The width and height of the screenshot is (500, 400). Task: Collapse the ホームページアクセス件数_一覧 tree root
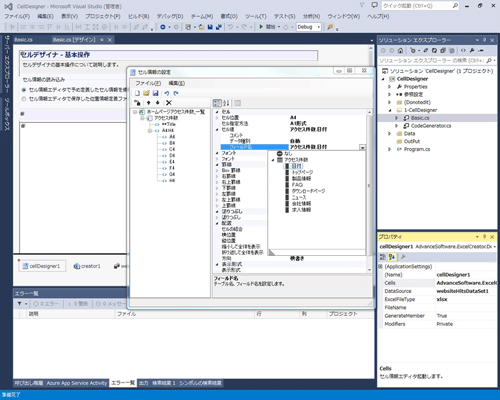[135, 112]
